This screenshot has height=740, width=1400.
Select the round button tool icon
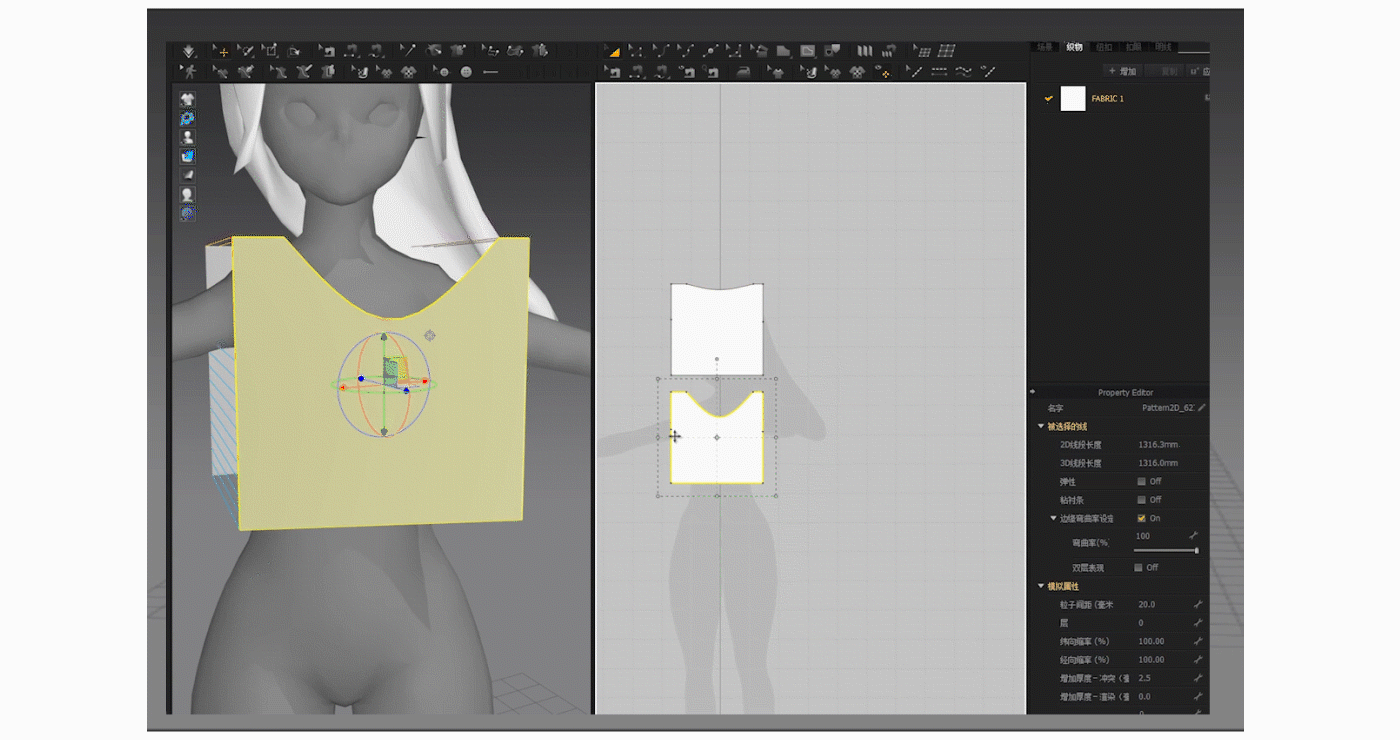pyautogui.click(x=466, y=72)
